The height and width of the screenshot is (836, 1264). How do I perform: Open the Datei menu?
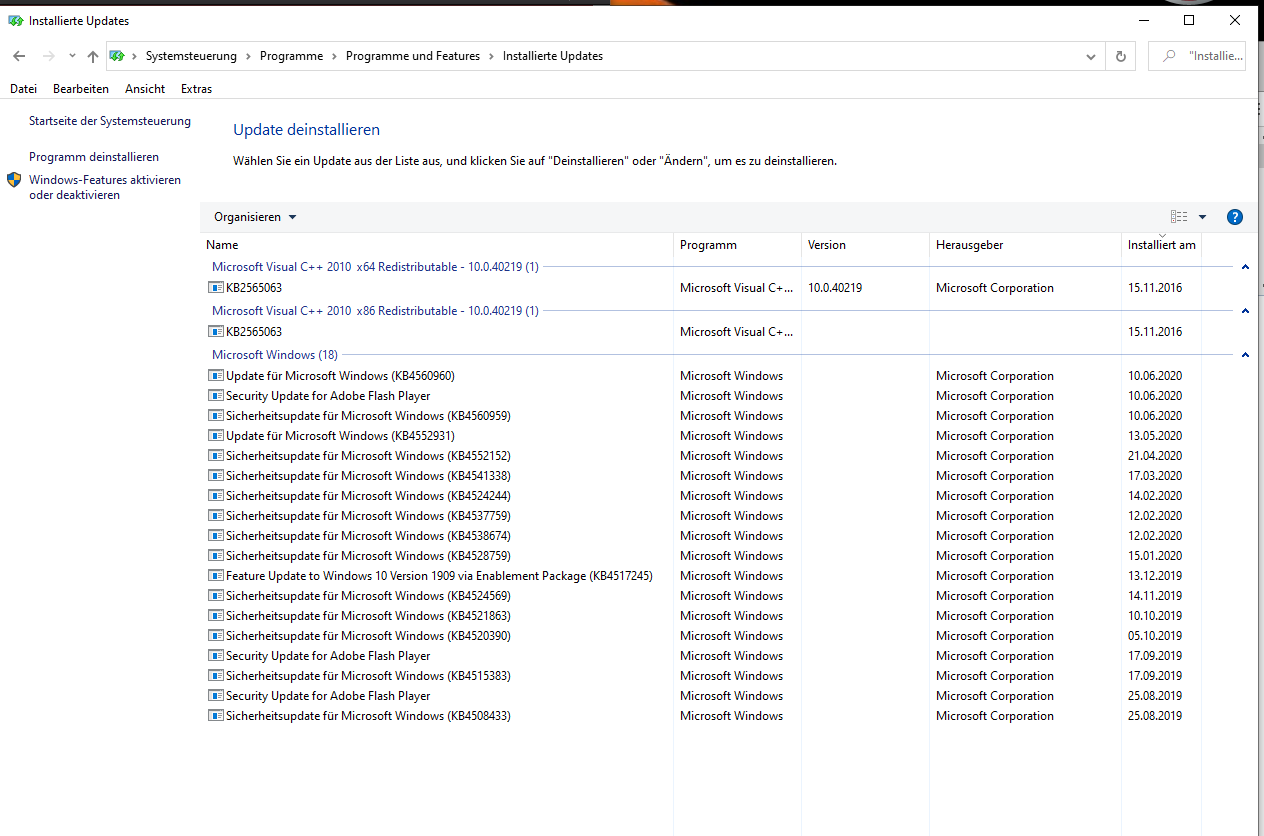[x=23, y=89]
